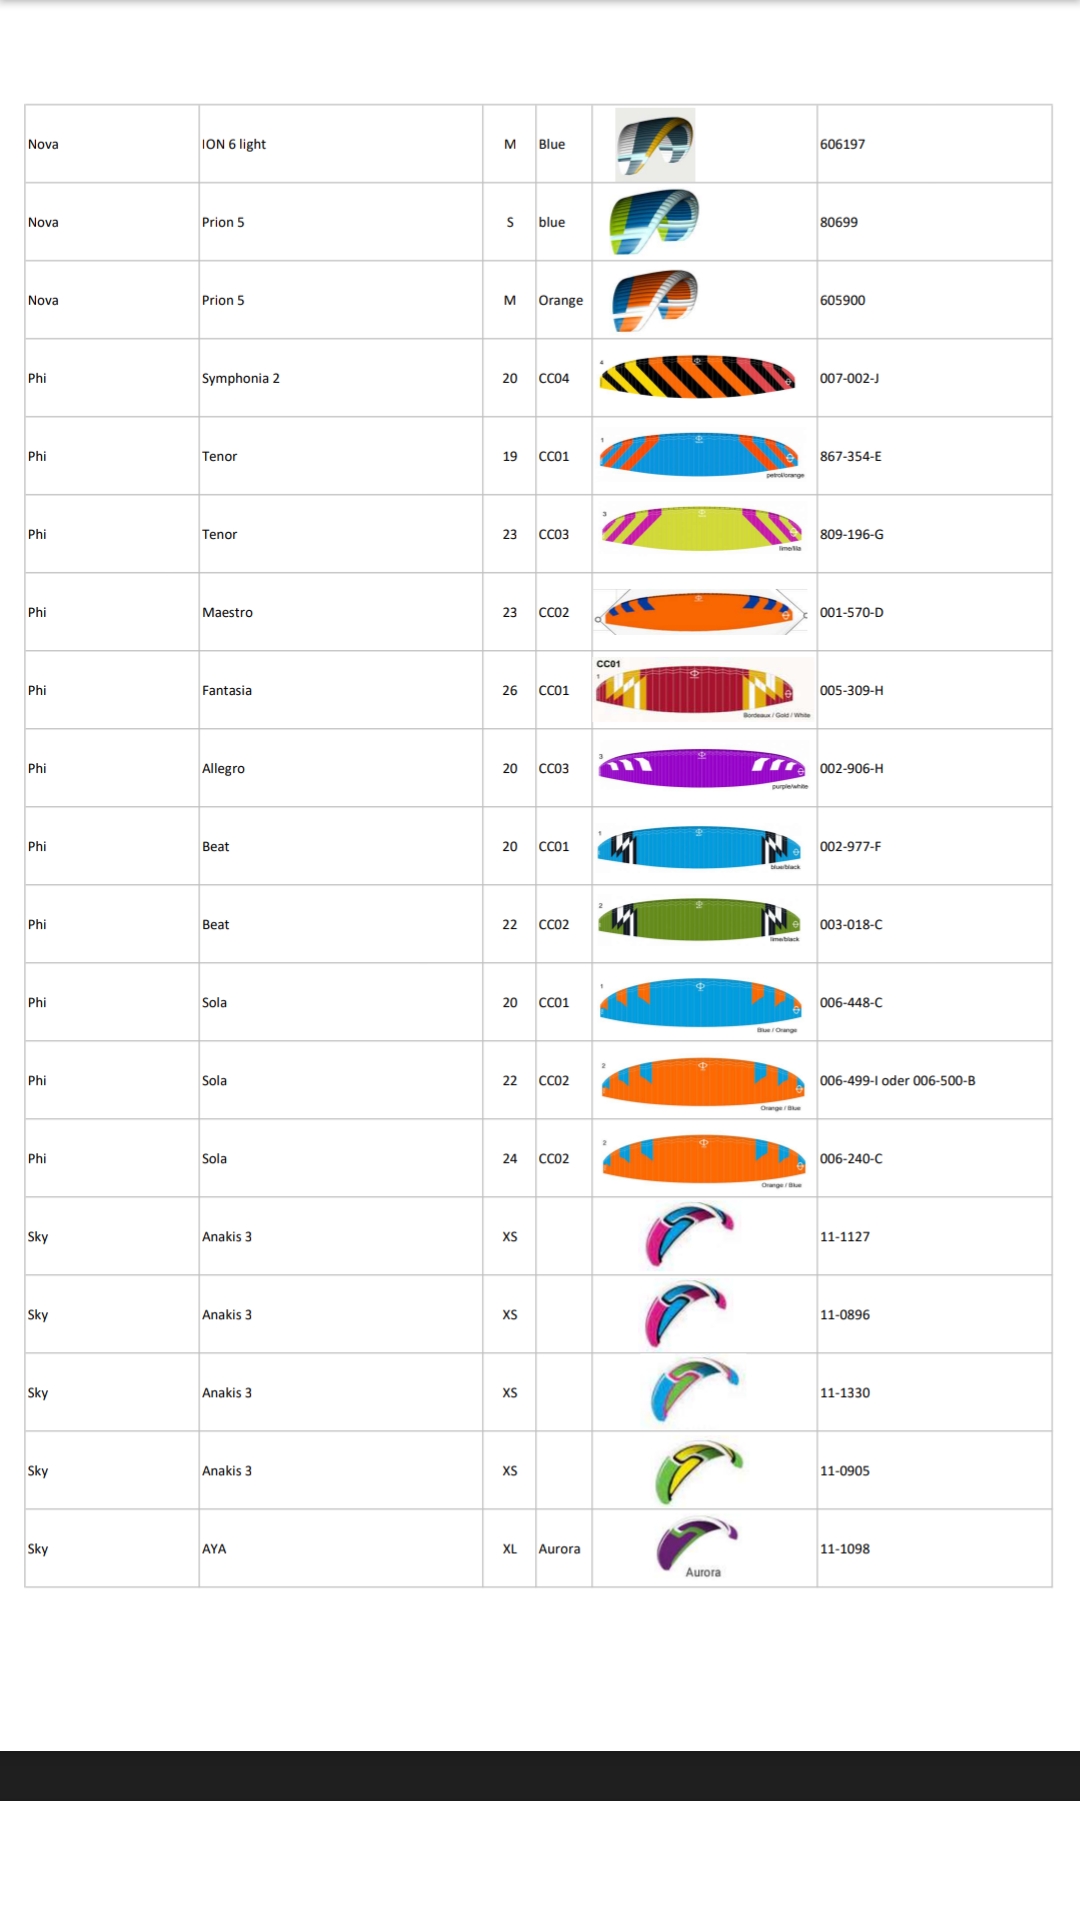Select the "ION 6 light" model name

point(234,144)
